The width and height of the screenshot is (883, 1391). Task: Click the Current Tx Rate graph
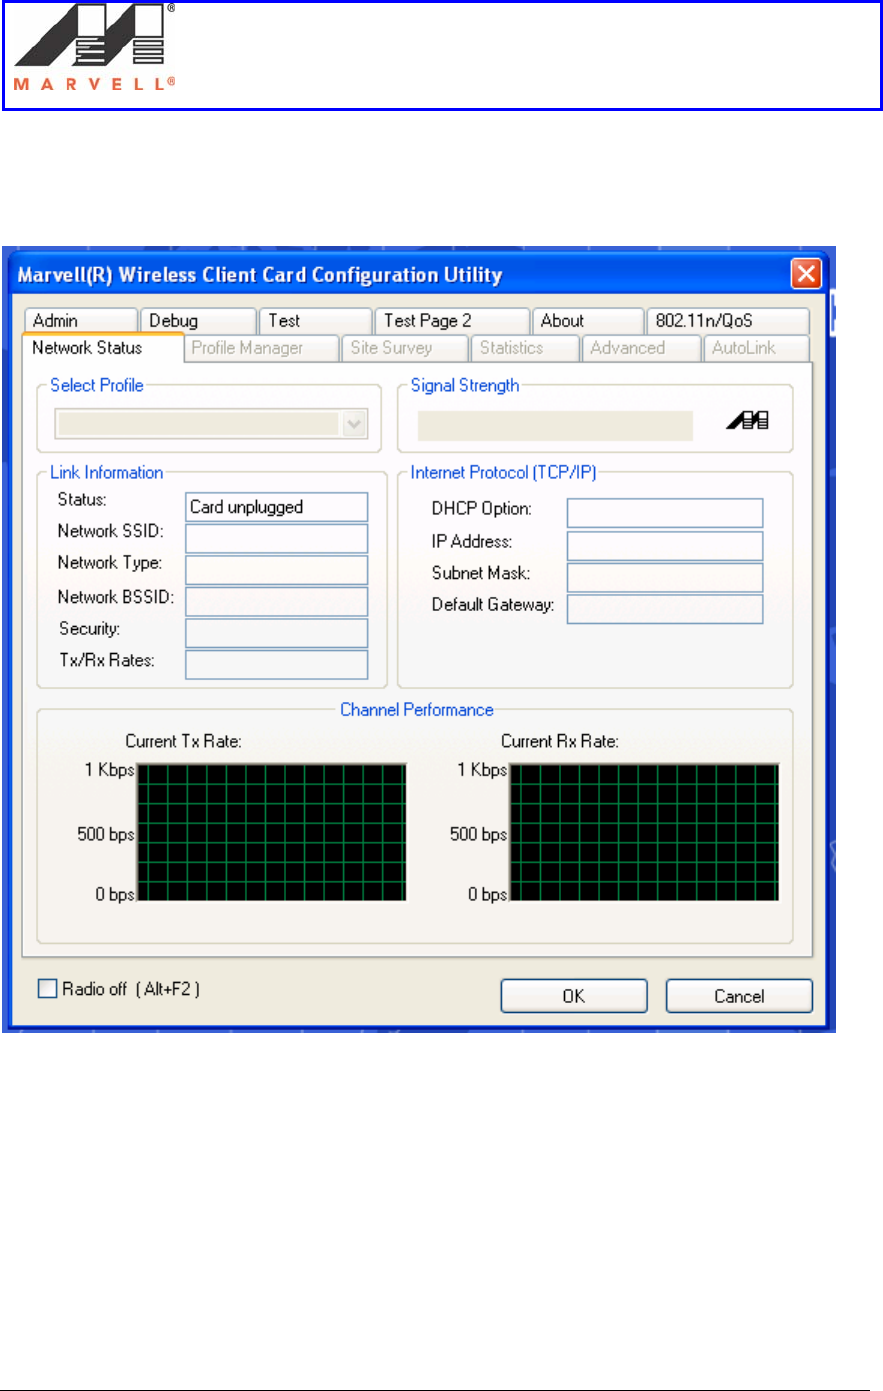(271, 832)
